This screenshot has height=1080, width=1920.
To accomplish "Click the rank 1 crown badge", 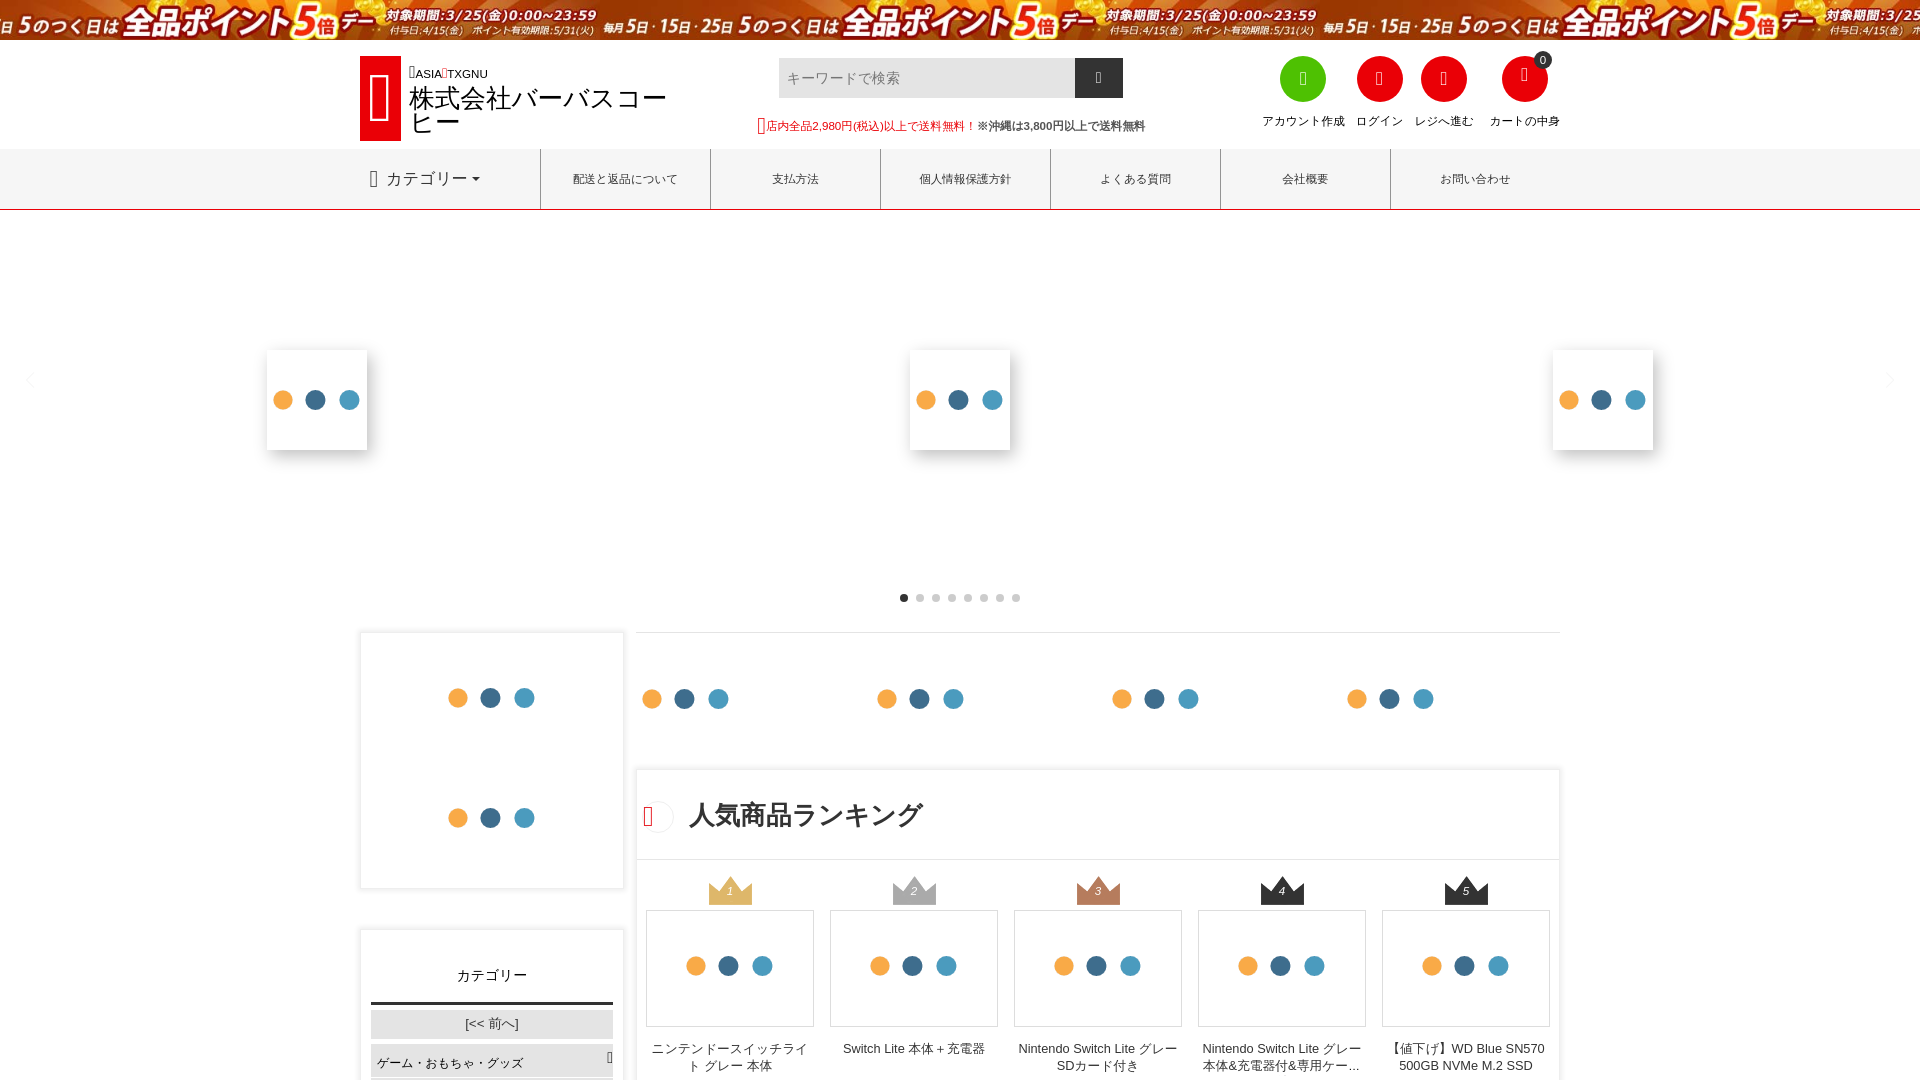I will 730,890.
